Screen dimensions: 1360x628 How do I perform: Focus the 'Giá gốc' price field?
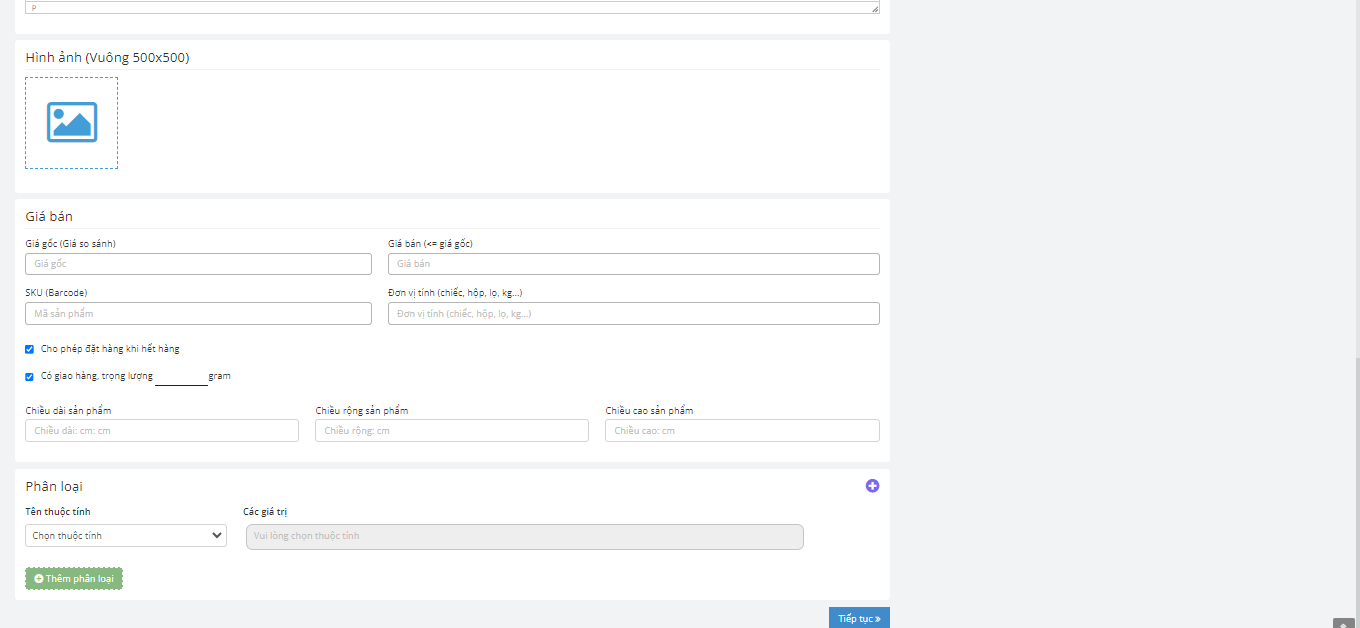pyautogui.click(x=198, y=264)
